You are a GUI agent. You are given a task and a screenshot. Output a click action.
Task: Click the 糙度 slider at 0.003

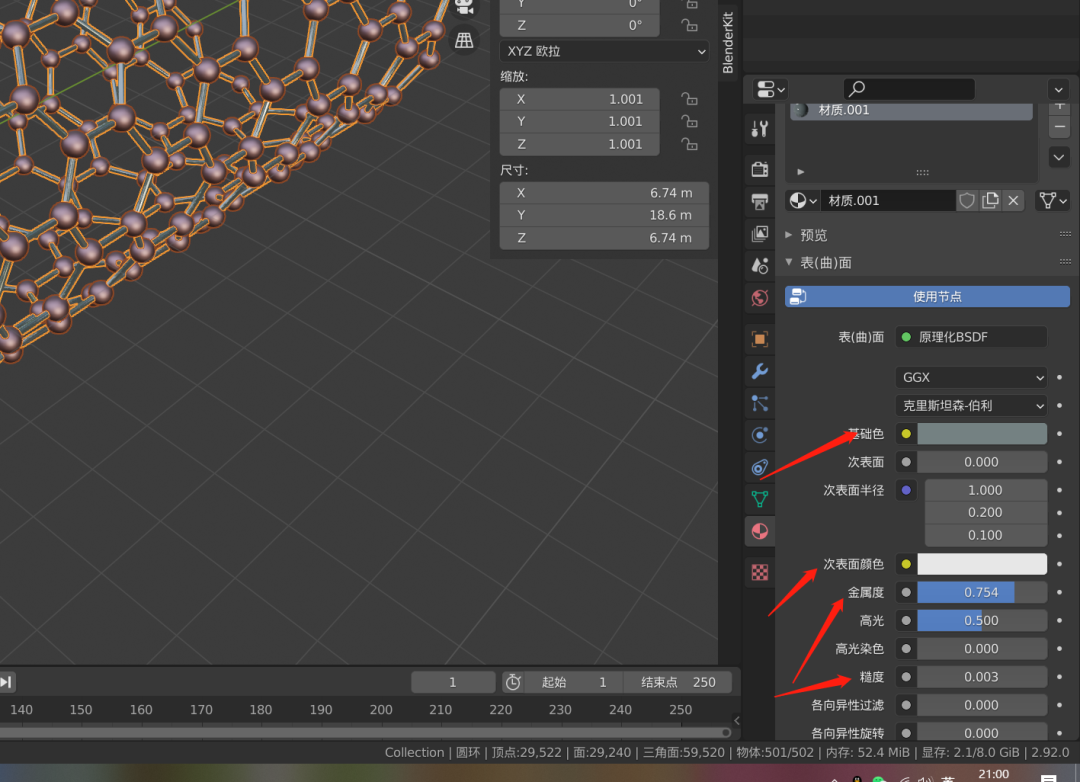pos(982,677)
